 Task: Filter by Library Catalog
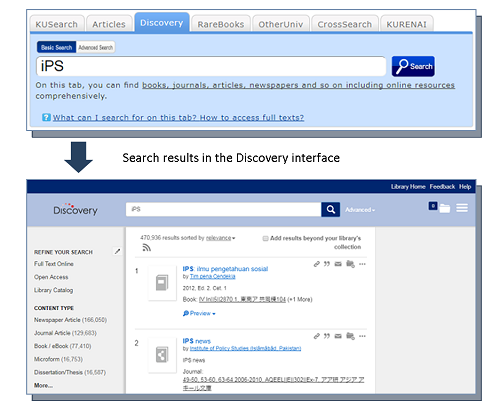point(53,290)
